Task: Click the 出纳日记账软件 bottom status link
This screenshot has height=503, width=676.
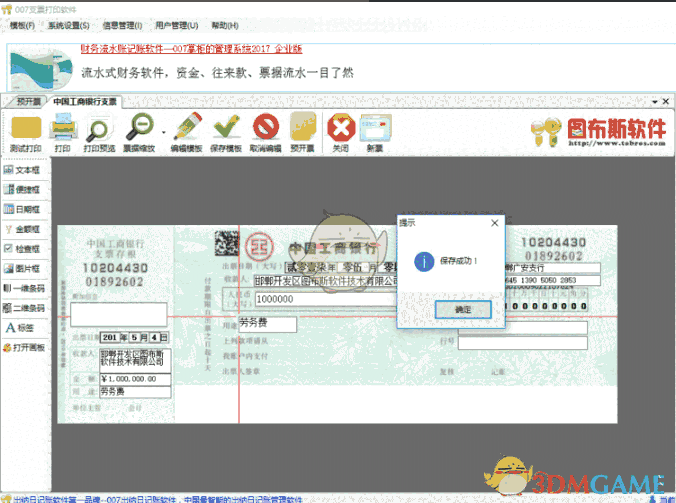Action: (x=158, y=499)
